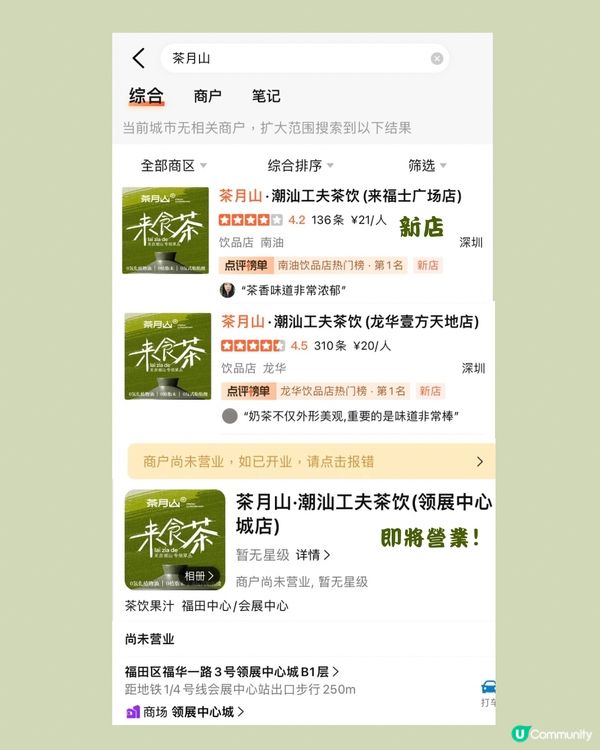
Task: Switch to the 笔记 tab
Action: pyautogui.click(x=266, y=96)
